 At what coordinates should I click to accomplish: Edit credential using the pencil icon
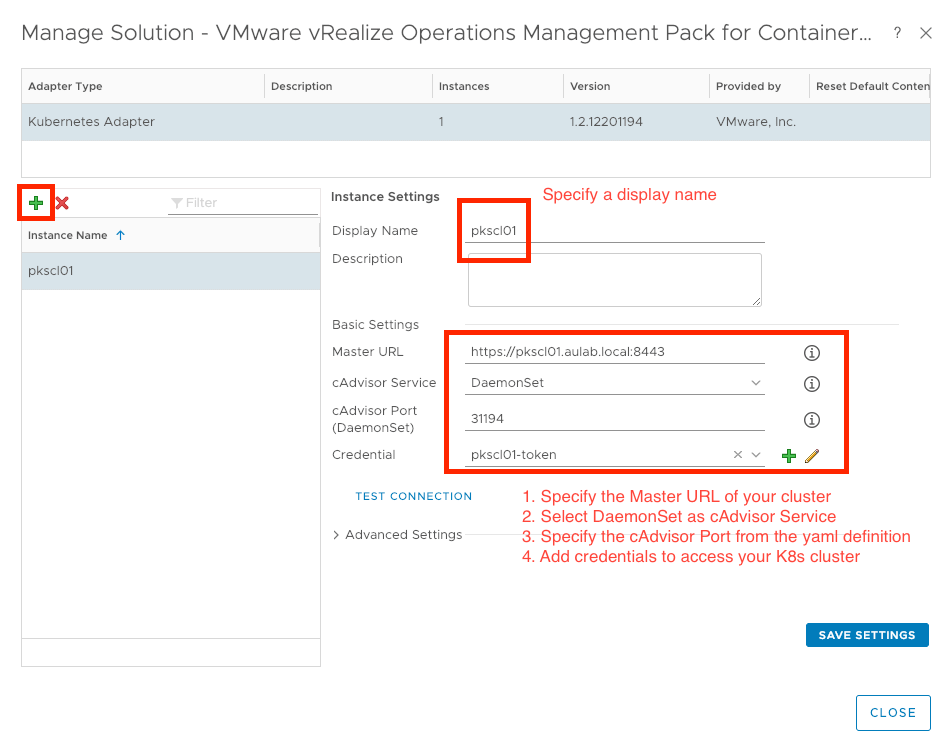(x=812, y=455)
